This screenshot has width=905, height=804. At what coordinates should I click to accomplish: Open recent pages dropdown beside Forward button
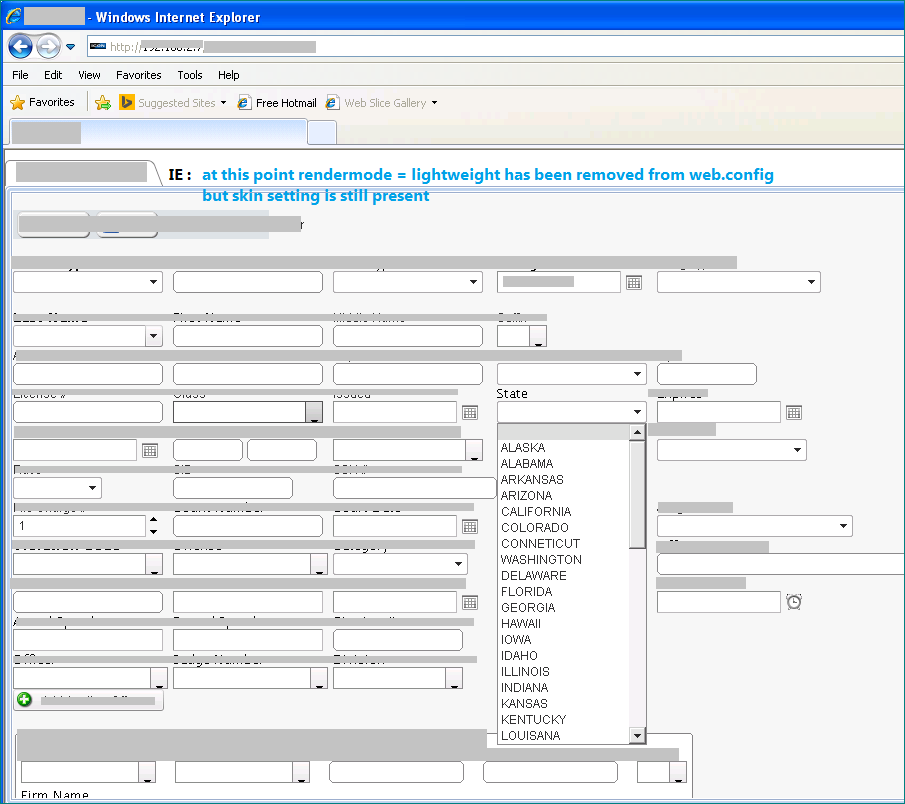pos(70,47)
